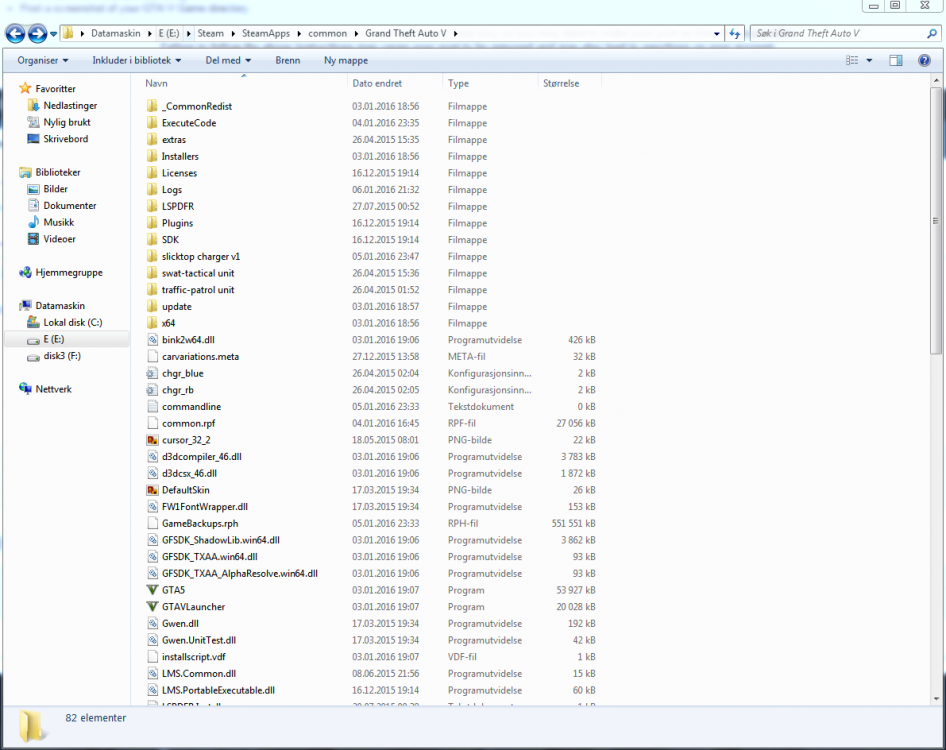
Task: Select the 'update' folder icon
Action: 153,307
